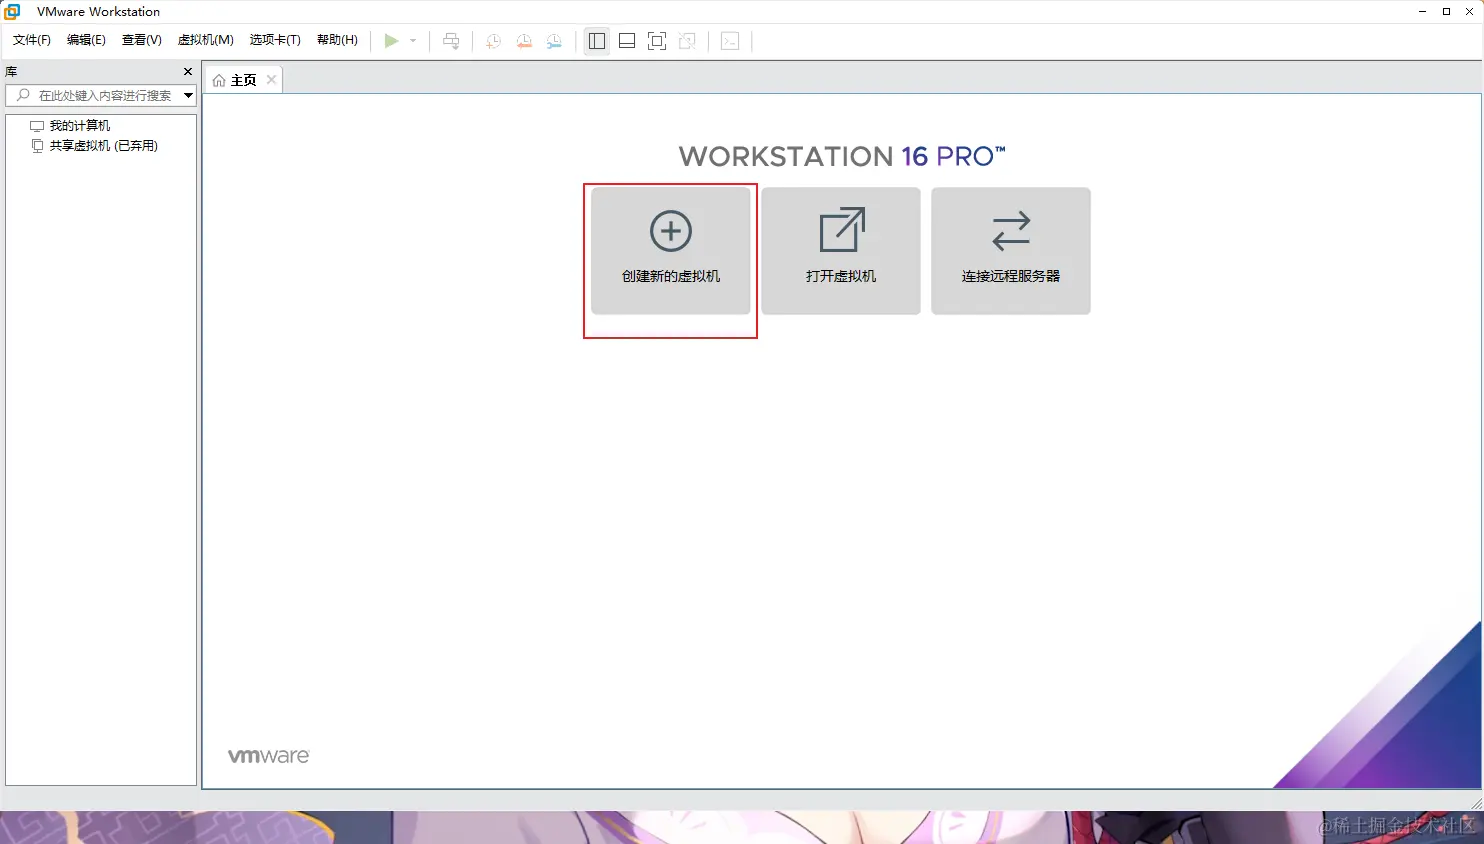Click the console view terminal icon
1484x844 pixels.
tap(730, 41)
